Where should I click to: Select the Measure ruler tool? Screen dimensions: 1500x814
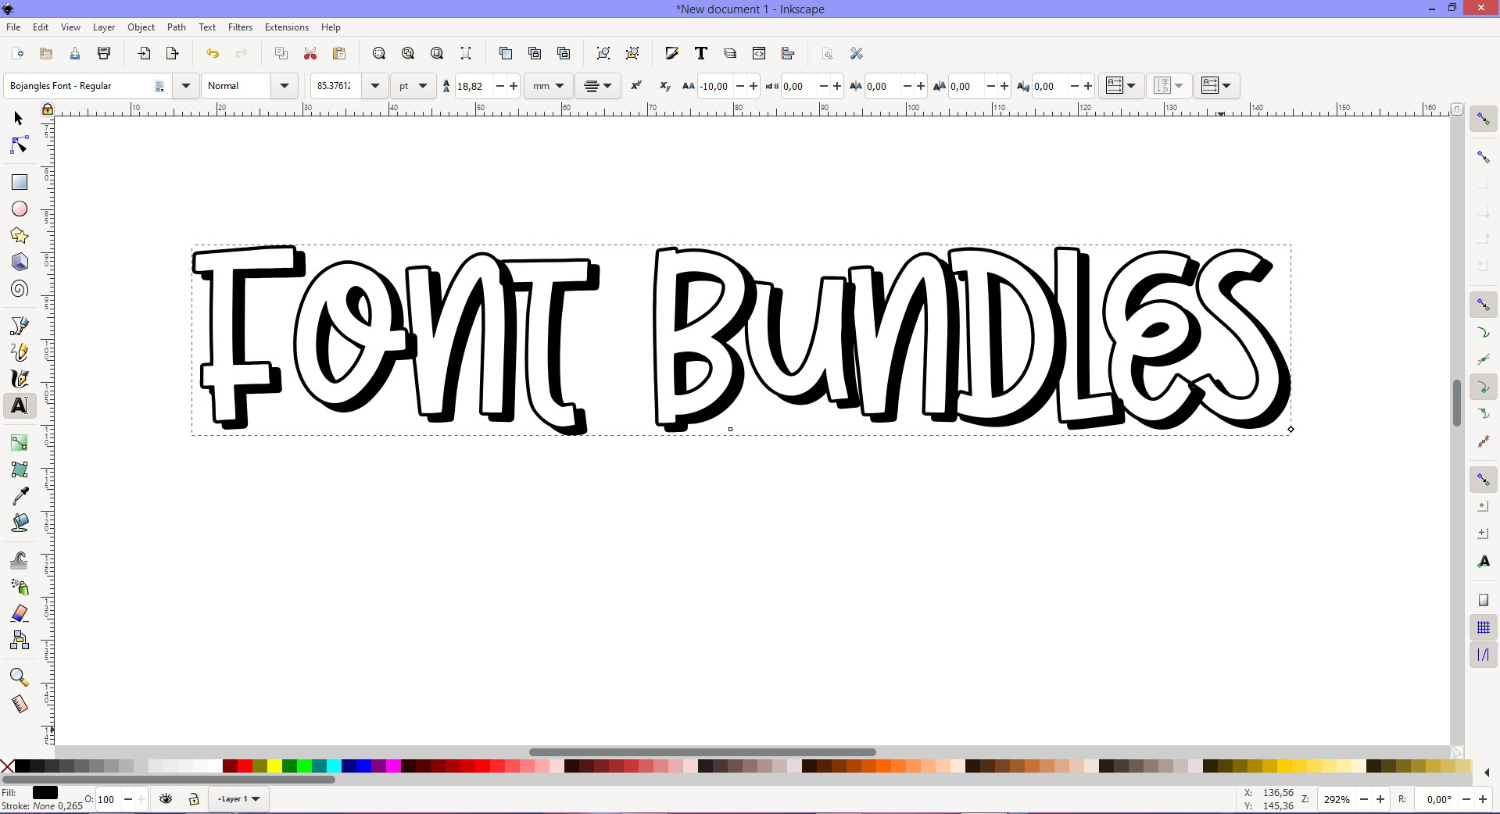[19, 704]
